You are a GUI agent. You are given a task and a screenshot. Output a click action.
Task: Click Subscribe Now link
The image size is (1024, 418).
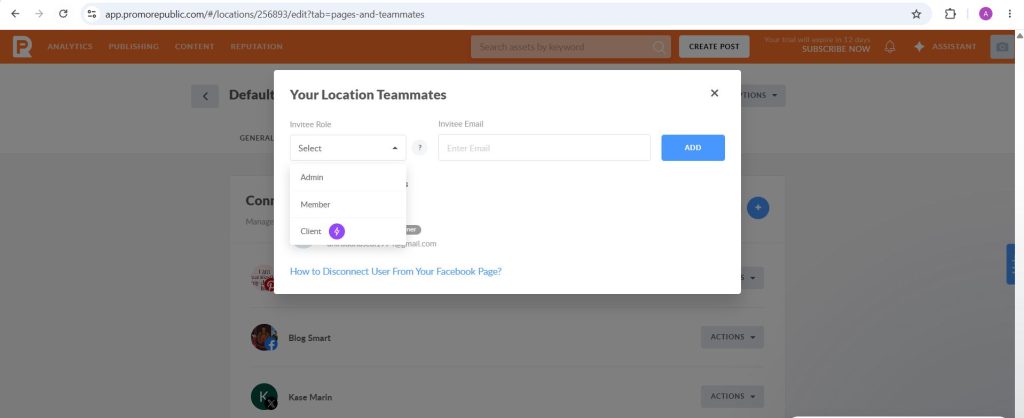(836, 49)
